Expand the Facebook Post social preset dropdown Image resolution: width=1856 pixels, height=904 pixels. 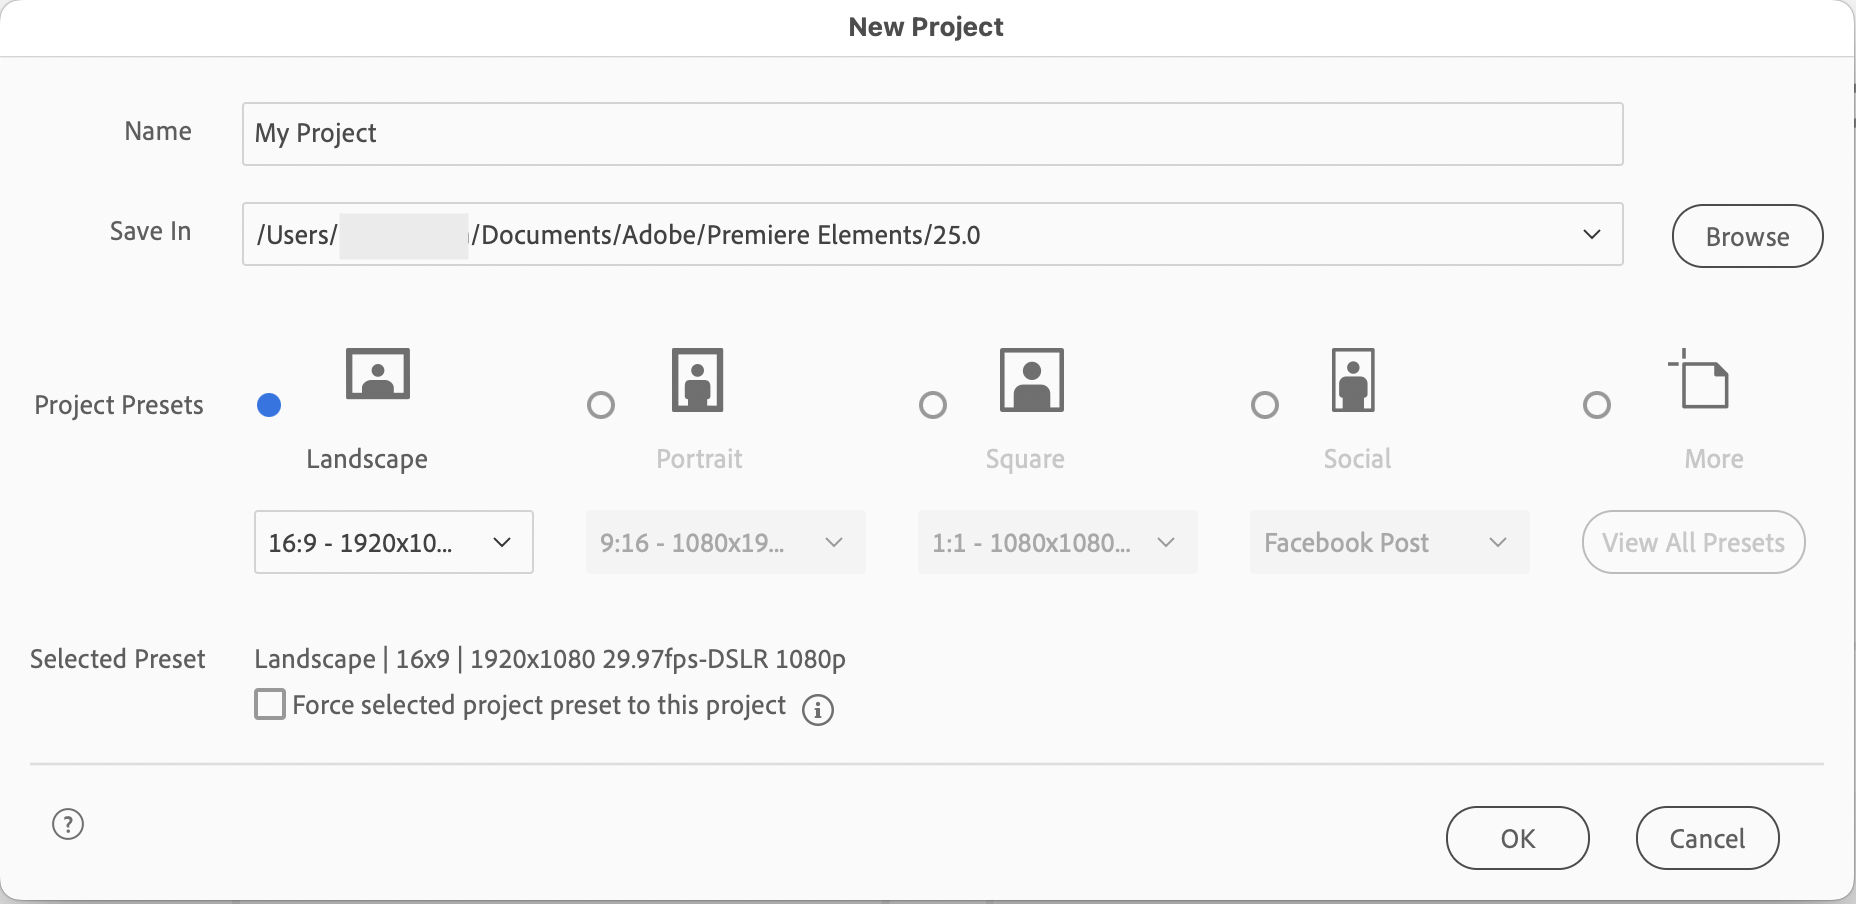click(x=1388, y=542)
